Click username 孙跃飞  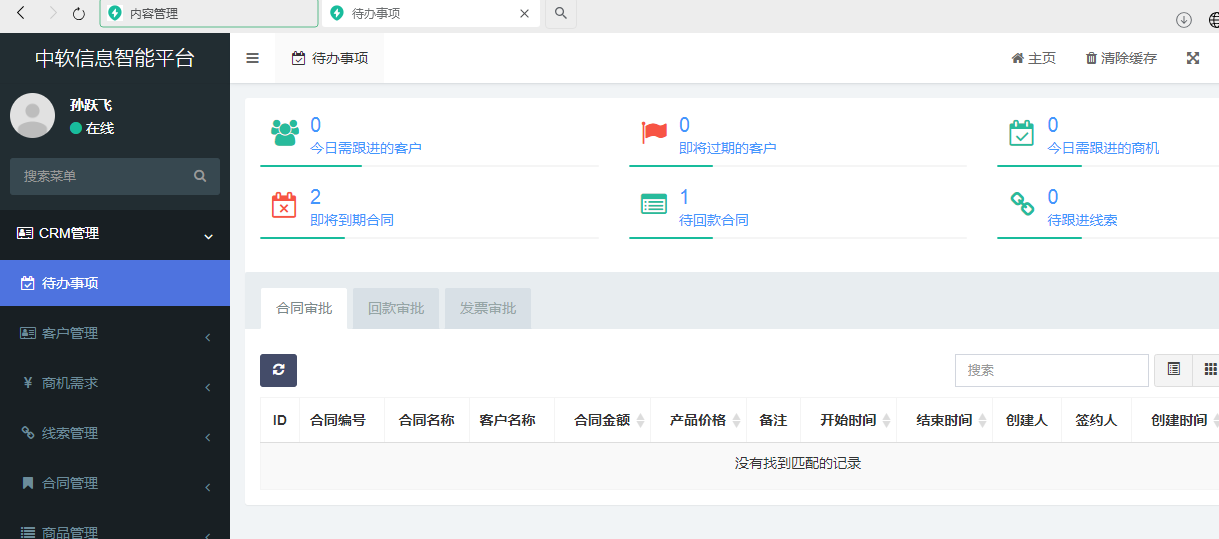[x=91, y=105]
